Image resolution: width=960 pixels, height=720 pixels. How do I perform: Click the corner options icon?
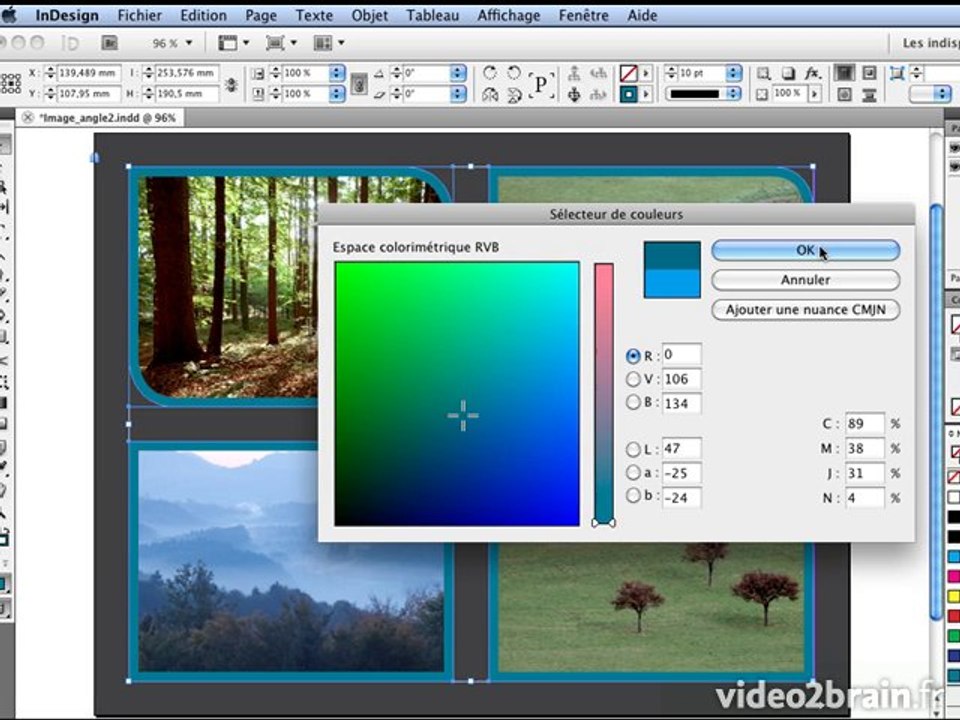click(897, 73)
